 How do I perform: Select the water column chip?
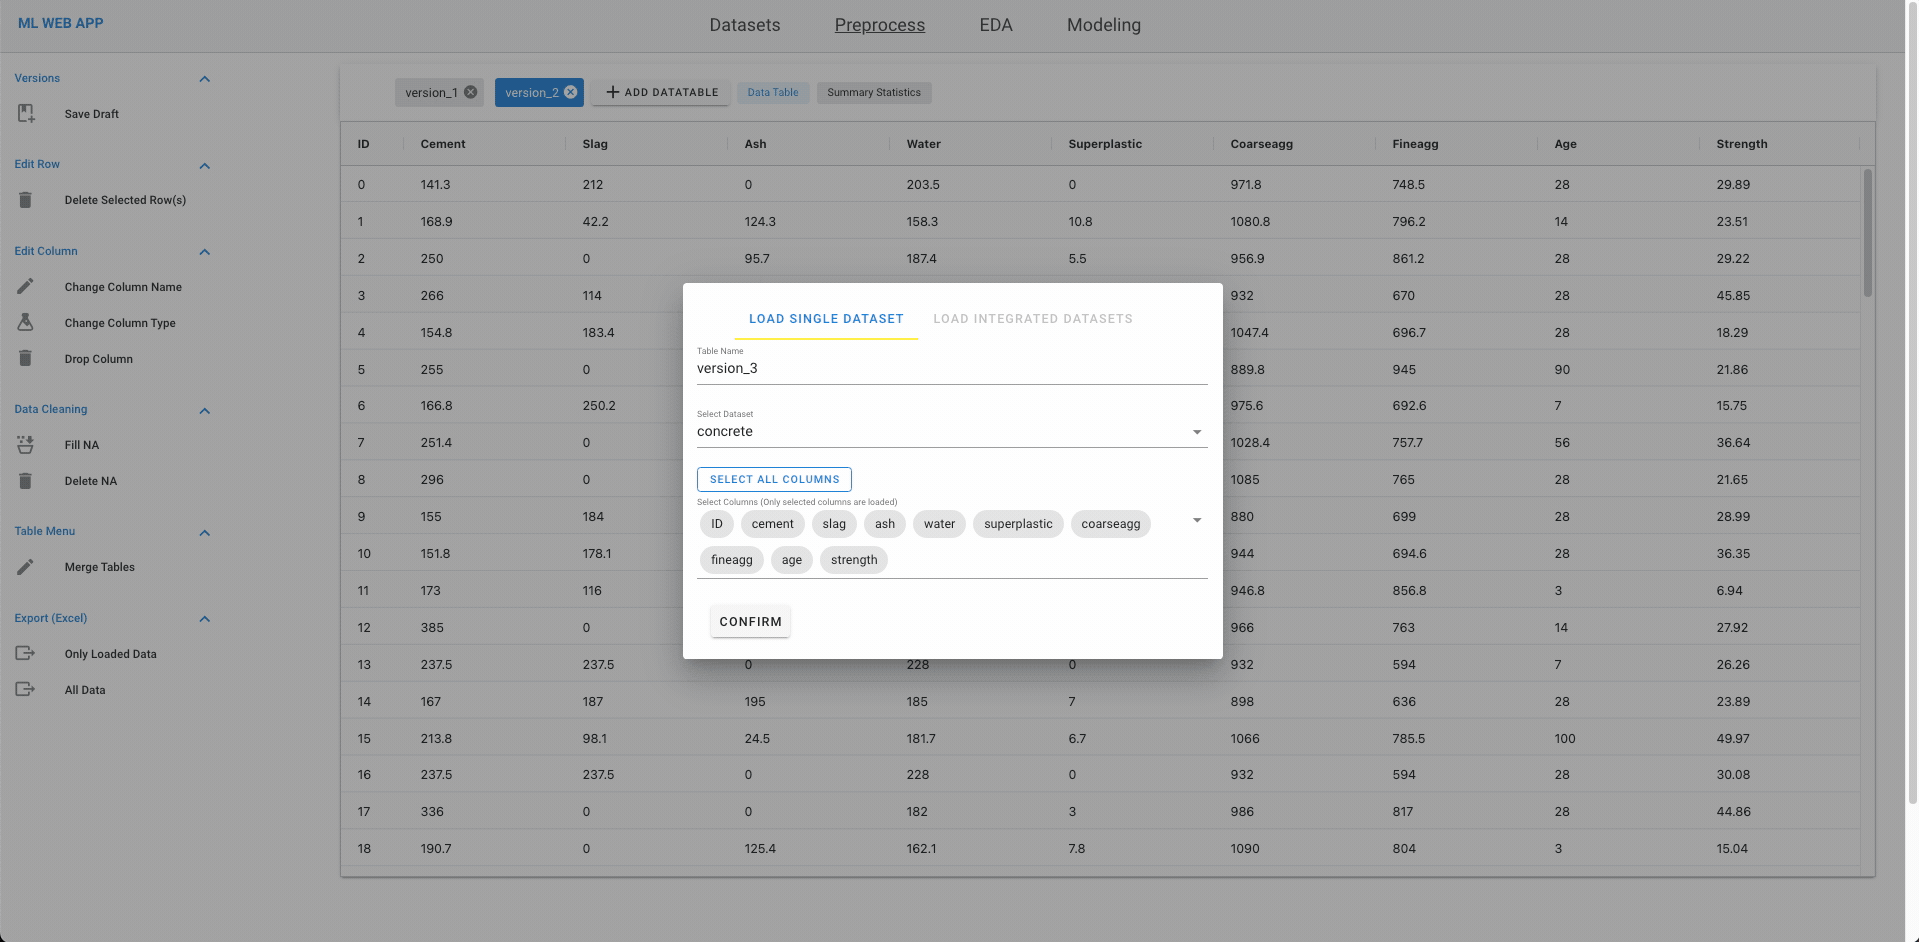[938, 523]
